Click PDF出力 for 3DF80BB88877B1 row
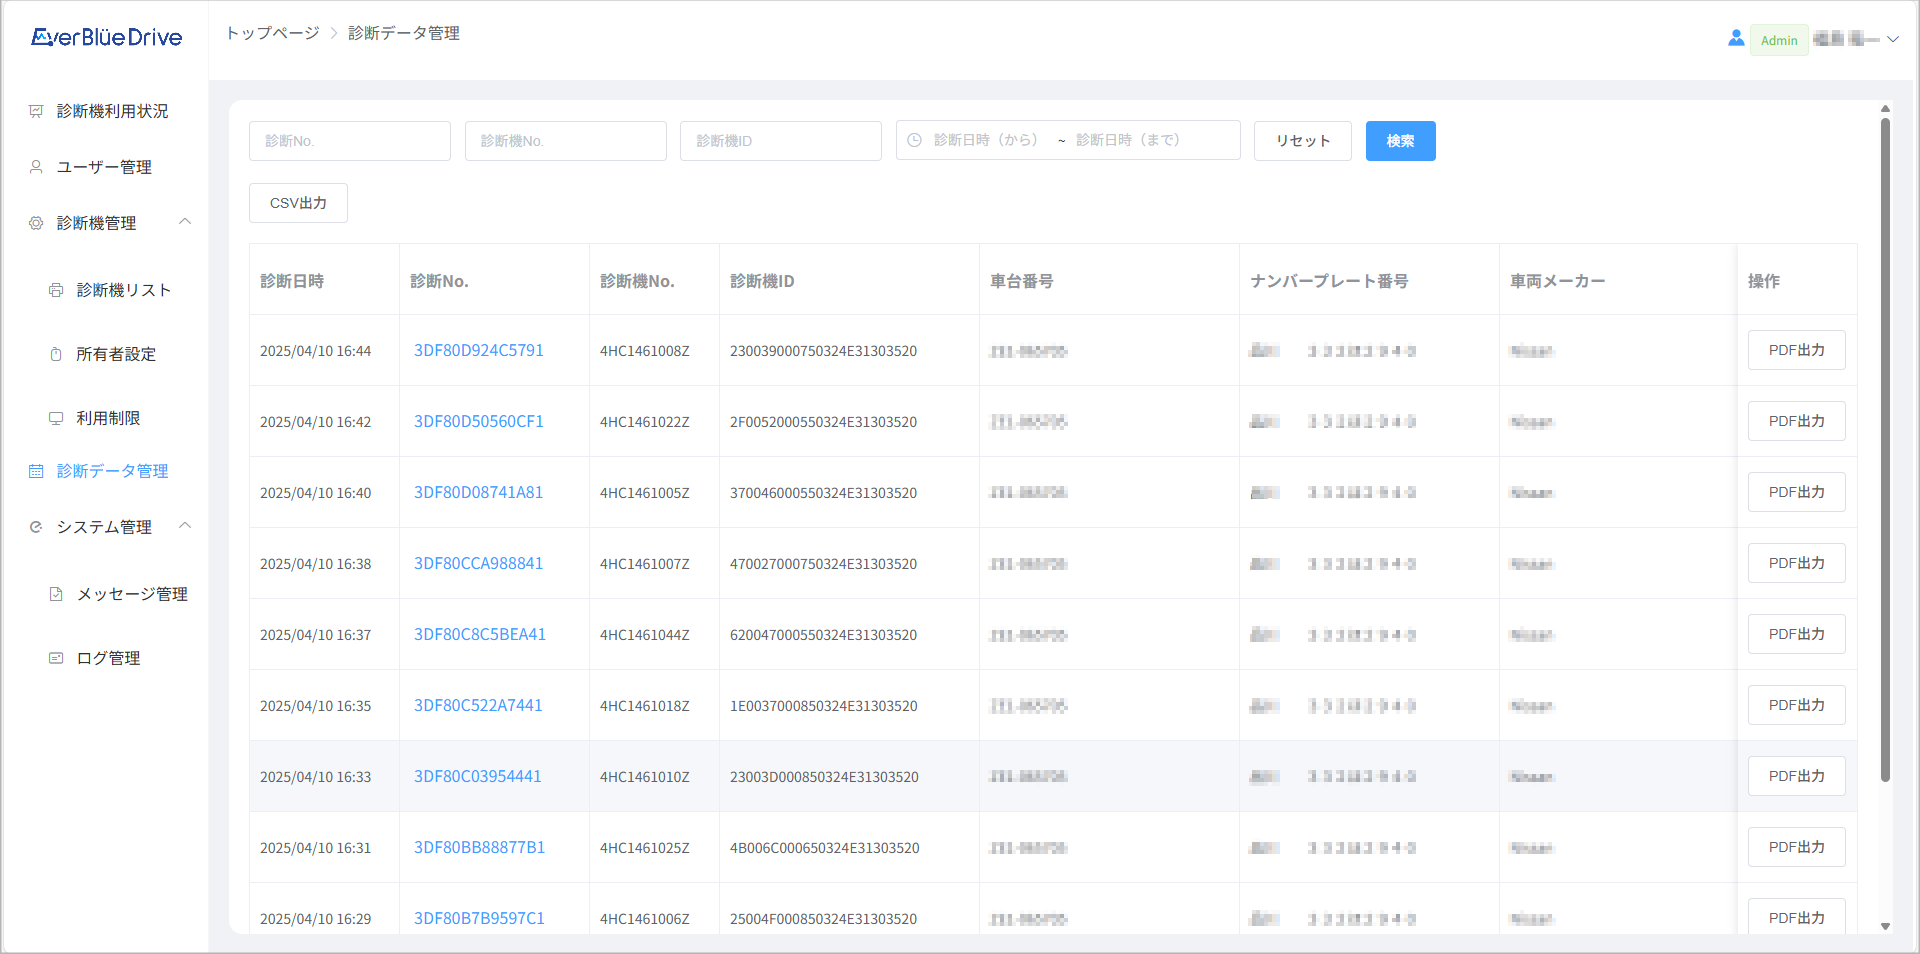The height and width of the screenshot is (954, 1920). (x=1796, y=847)
